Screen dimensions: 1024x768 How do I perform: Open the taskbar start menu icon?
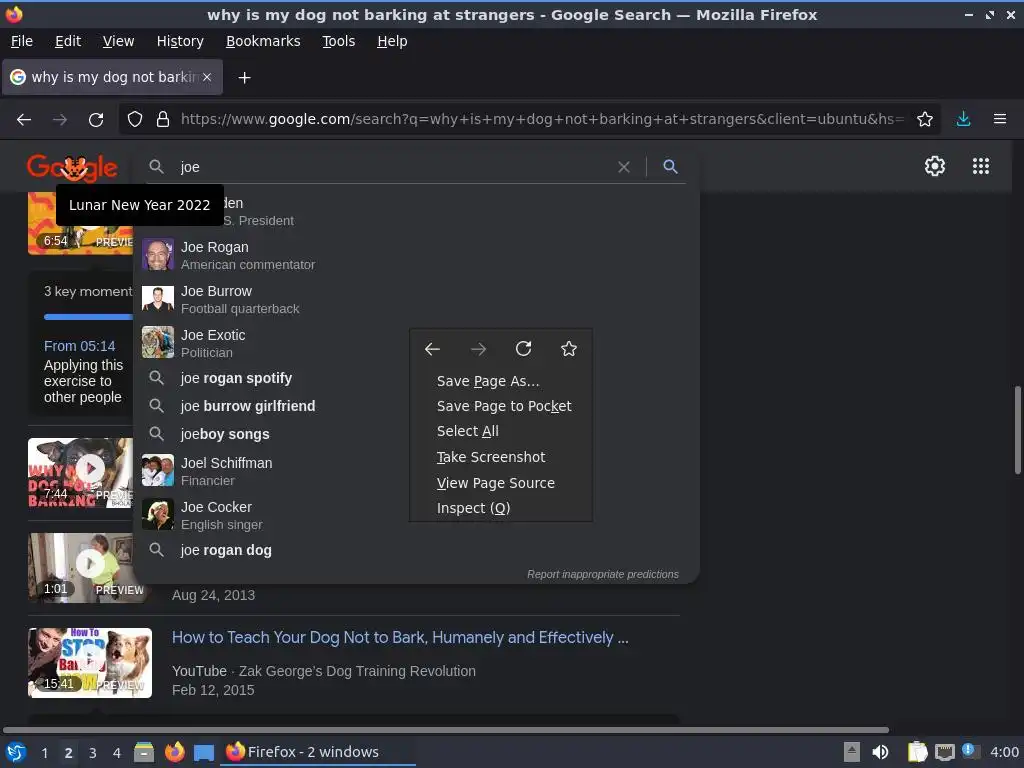15,752
